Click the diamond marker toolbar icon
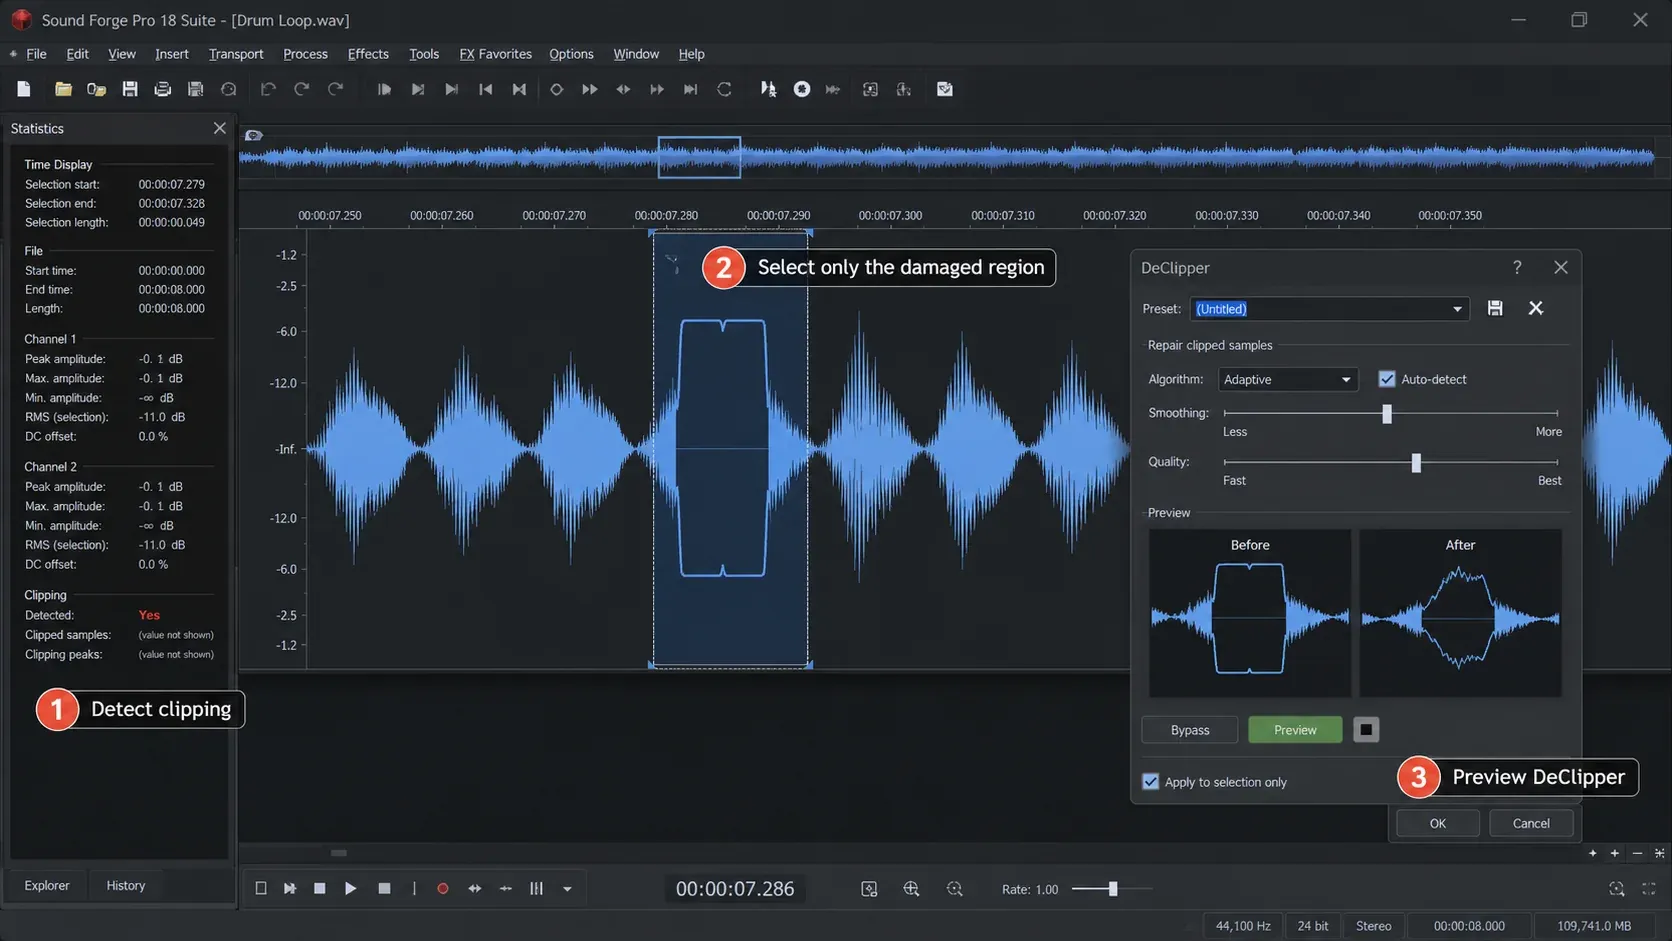Image resolution: width=1672 pixels, height=941 pixels. pyautogui.click(x=556, y=89)
